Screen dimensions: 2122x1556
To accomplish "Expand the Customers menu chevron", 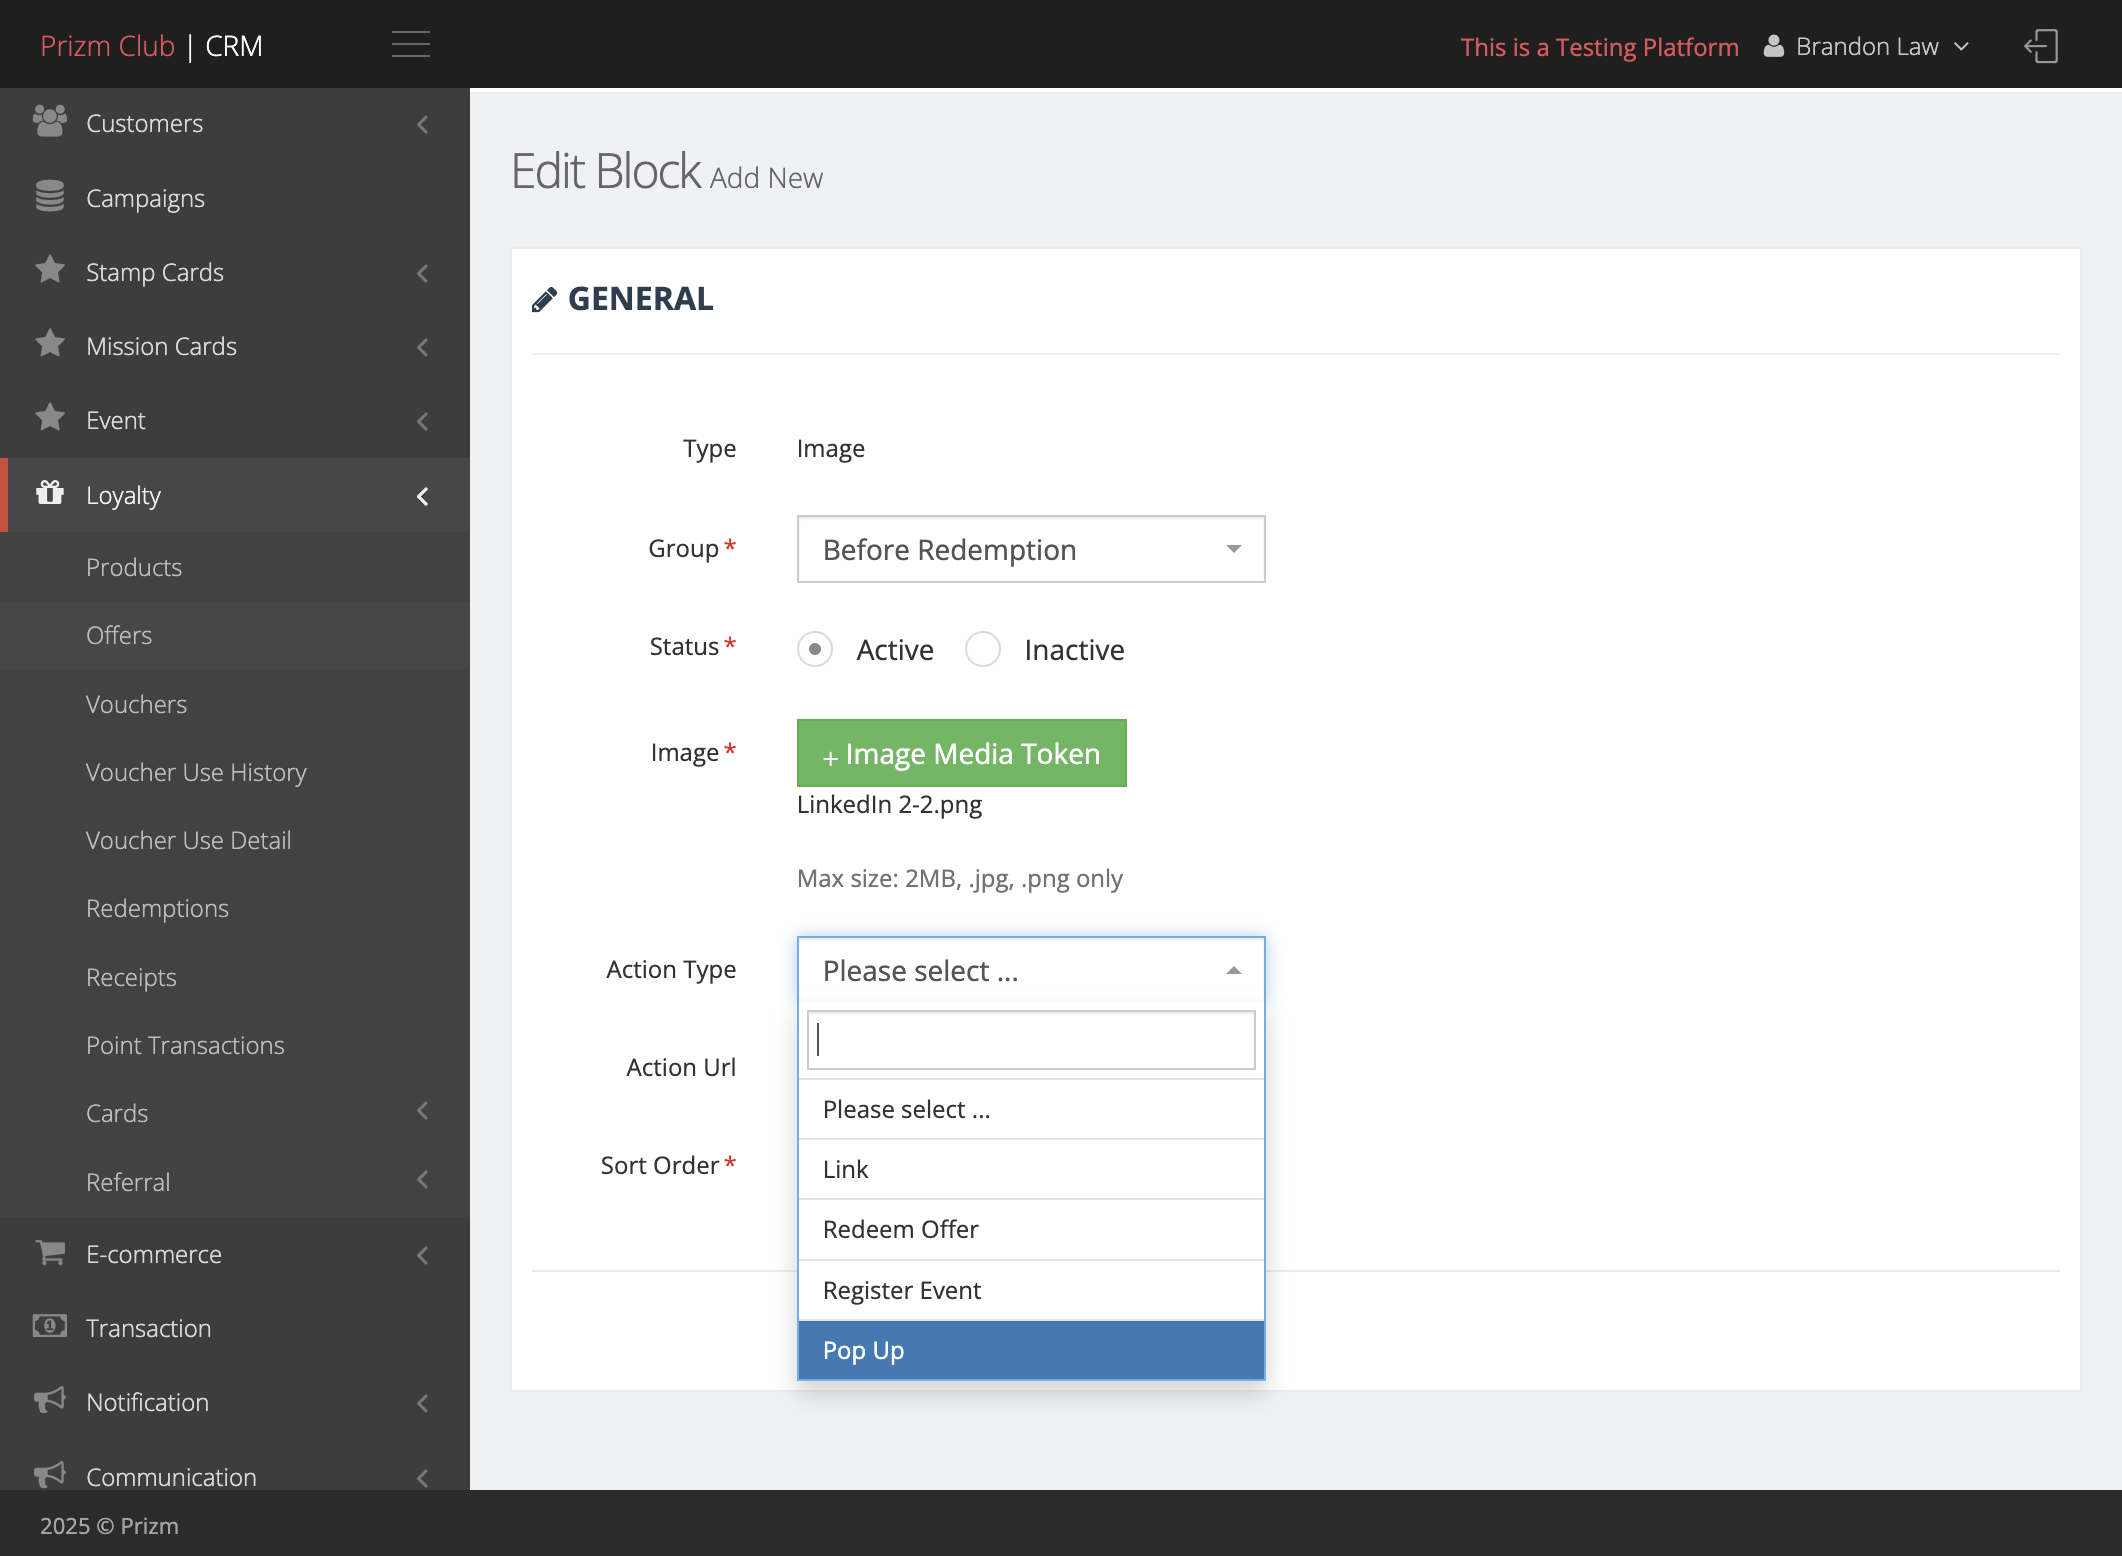I will pos(423,124).
